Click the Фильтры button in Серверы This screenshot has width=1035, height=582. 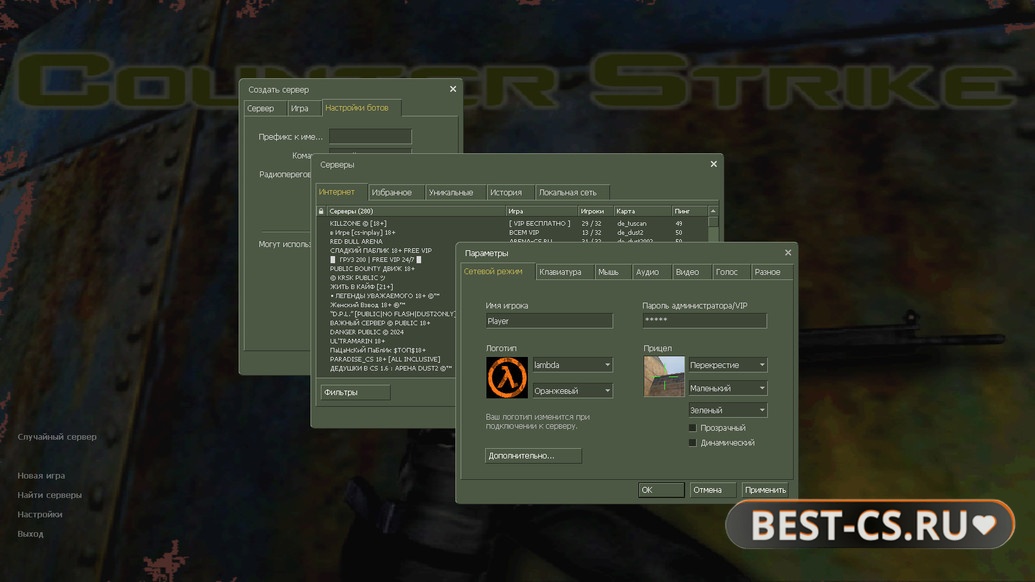355,392
